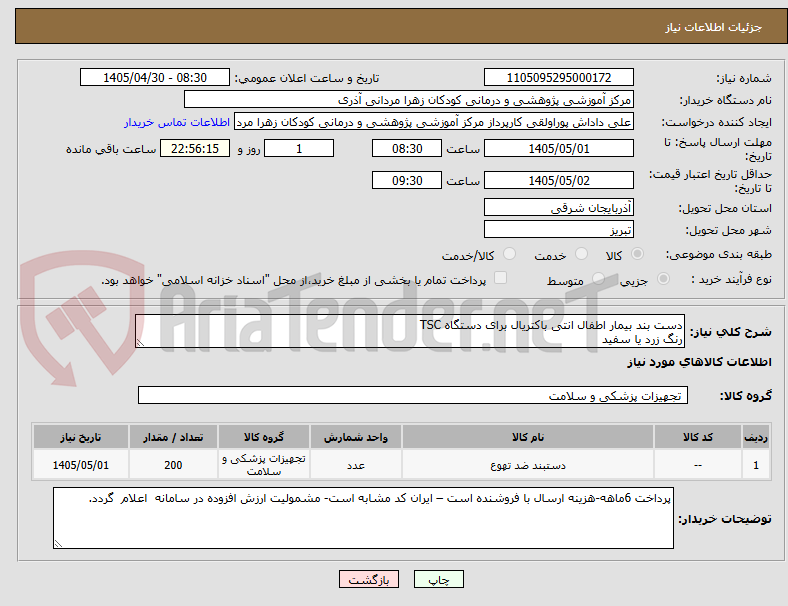Click the بازگشت (back) button
This screenshot has height=606, width=788.
pyautogui.click(x=369, y=579)
